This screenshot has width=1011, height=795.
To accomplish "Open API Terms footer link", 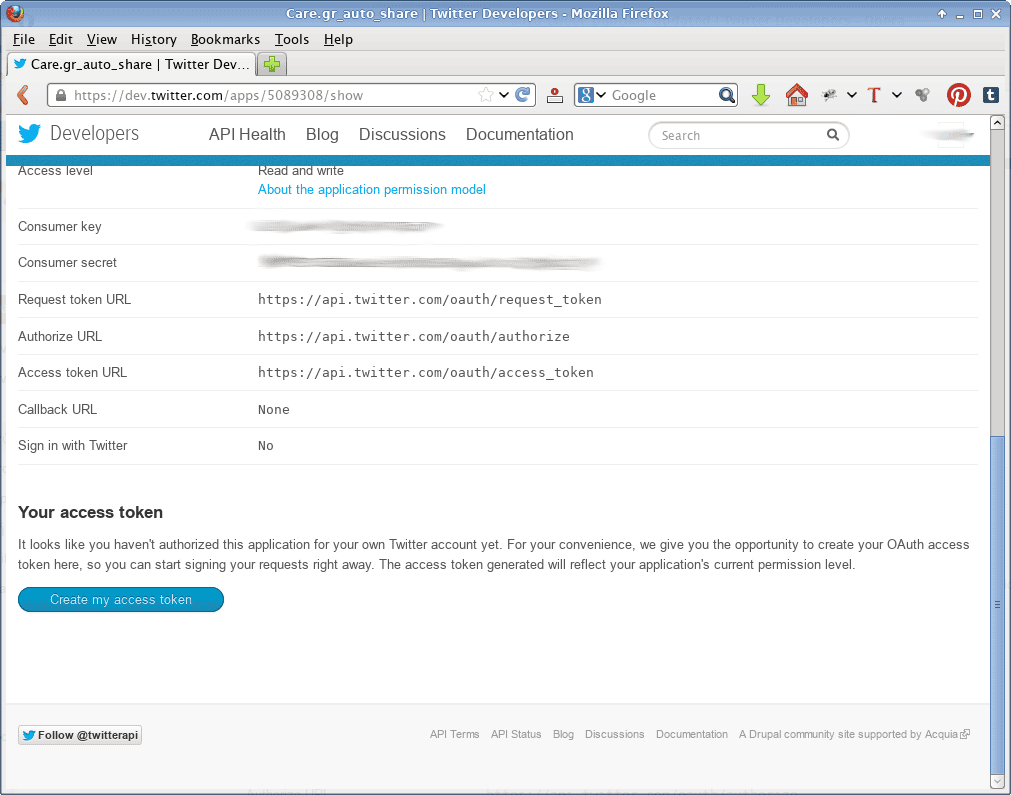I will click(455, 734).
